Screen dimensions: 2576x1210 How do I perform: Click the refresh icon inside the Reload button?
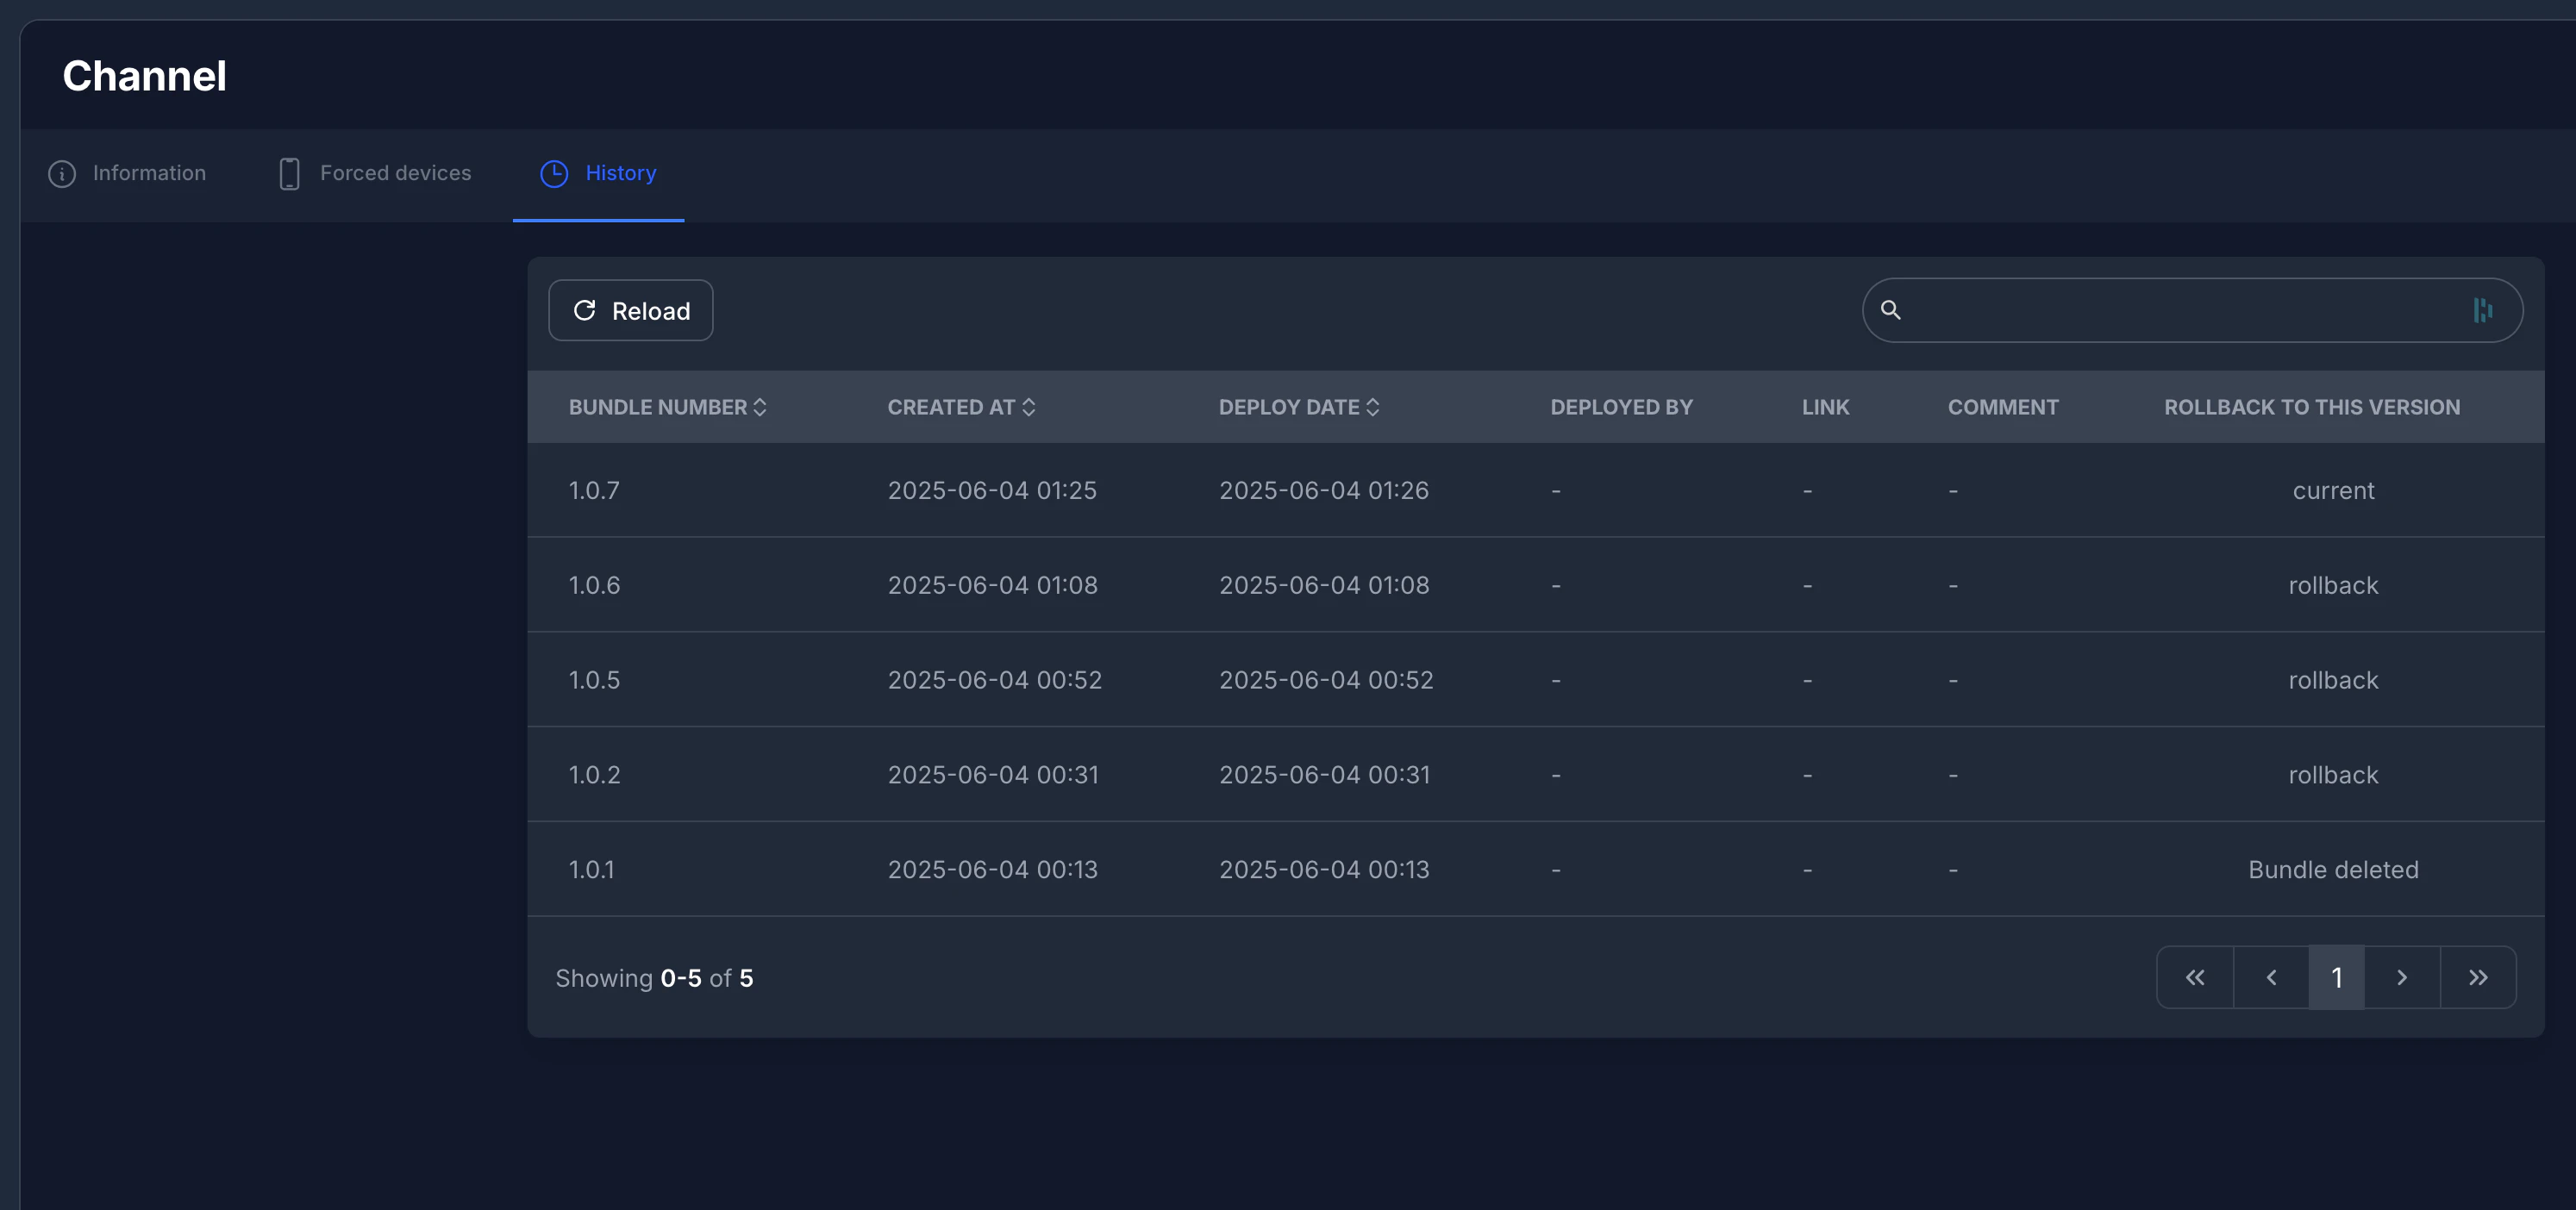pos(586,310)
